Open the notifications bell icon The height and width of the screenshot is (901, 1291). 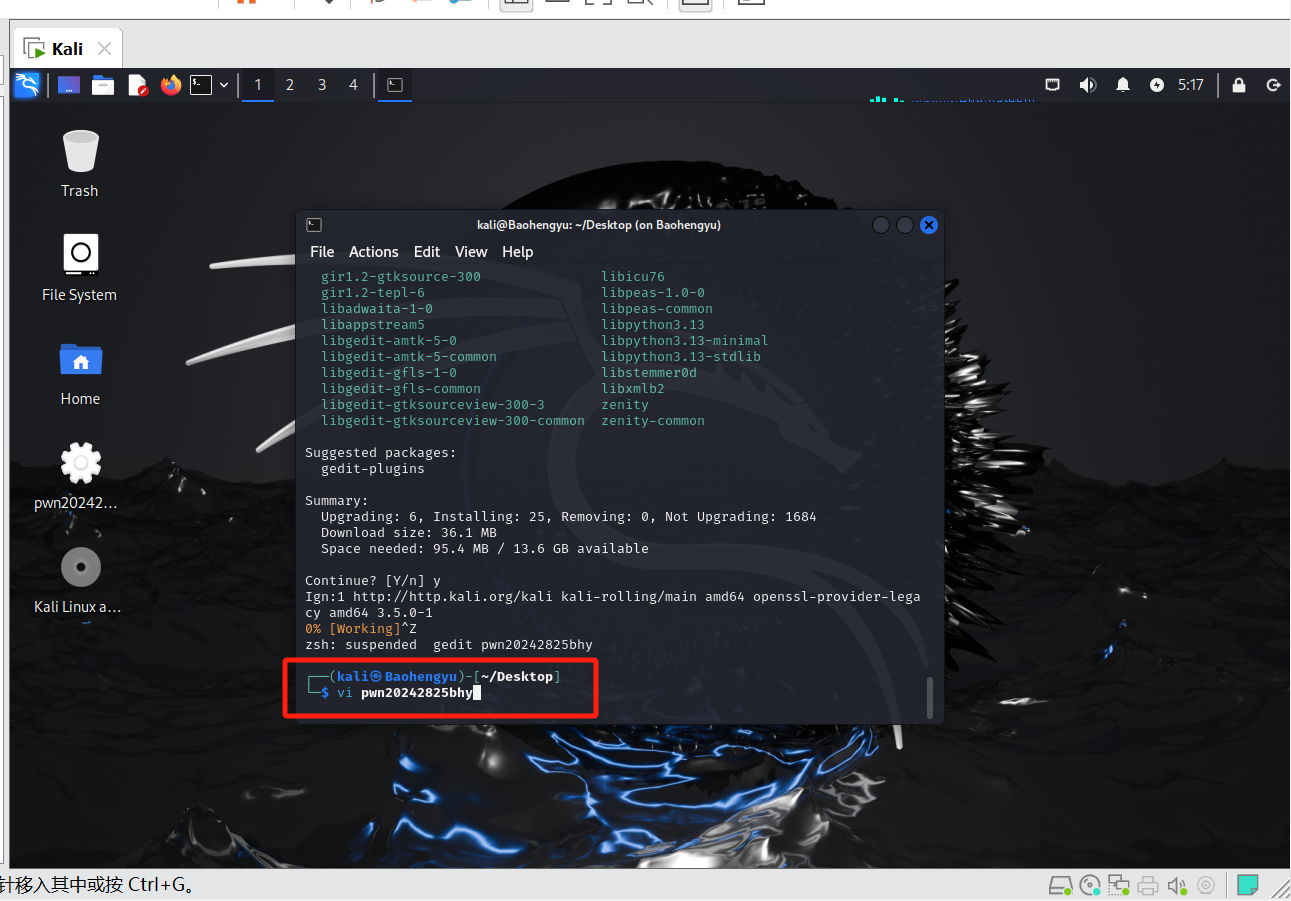(x=1123, y=85)
